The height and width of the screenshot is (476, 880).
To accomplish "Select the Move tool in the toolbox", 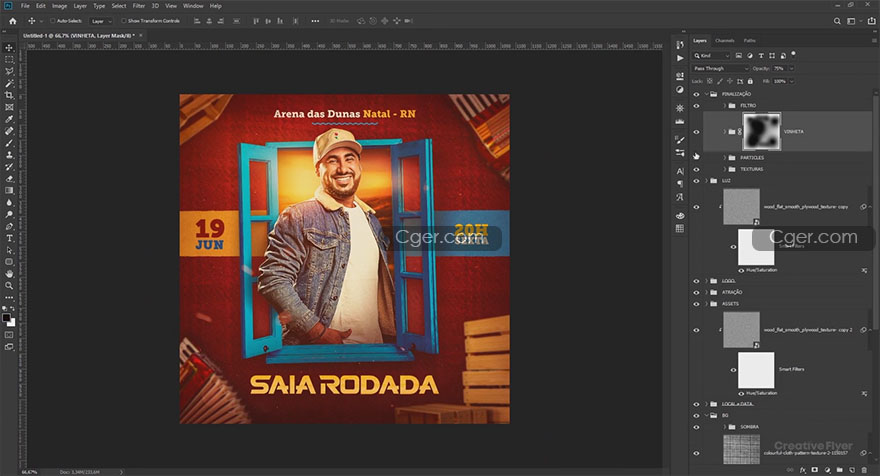I will pyautogui.click(x=9, y=48).
